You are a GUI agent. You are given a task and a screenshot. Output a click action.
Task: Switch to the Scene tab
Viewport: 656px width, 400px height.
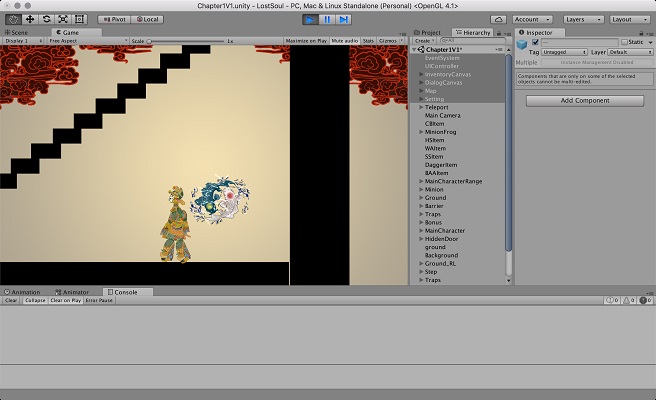17,32
